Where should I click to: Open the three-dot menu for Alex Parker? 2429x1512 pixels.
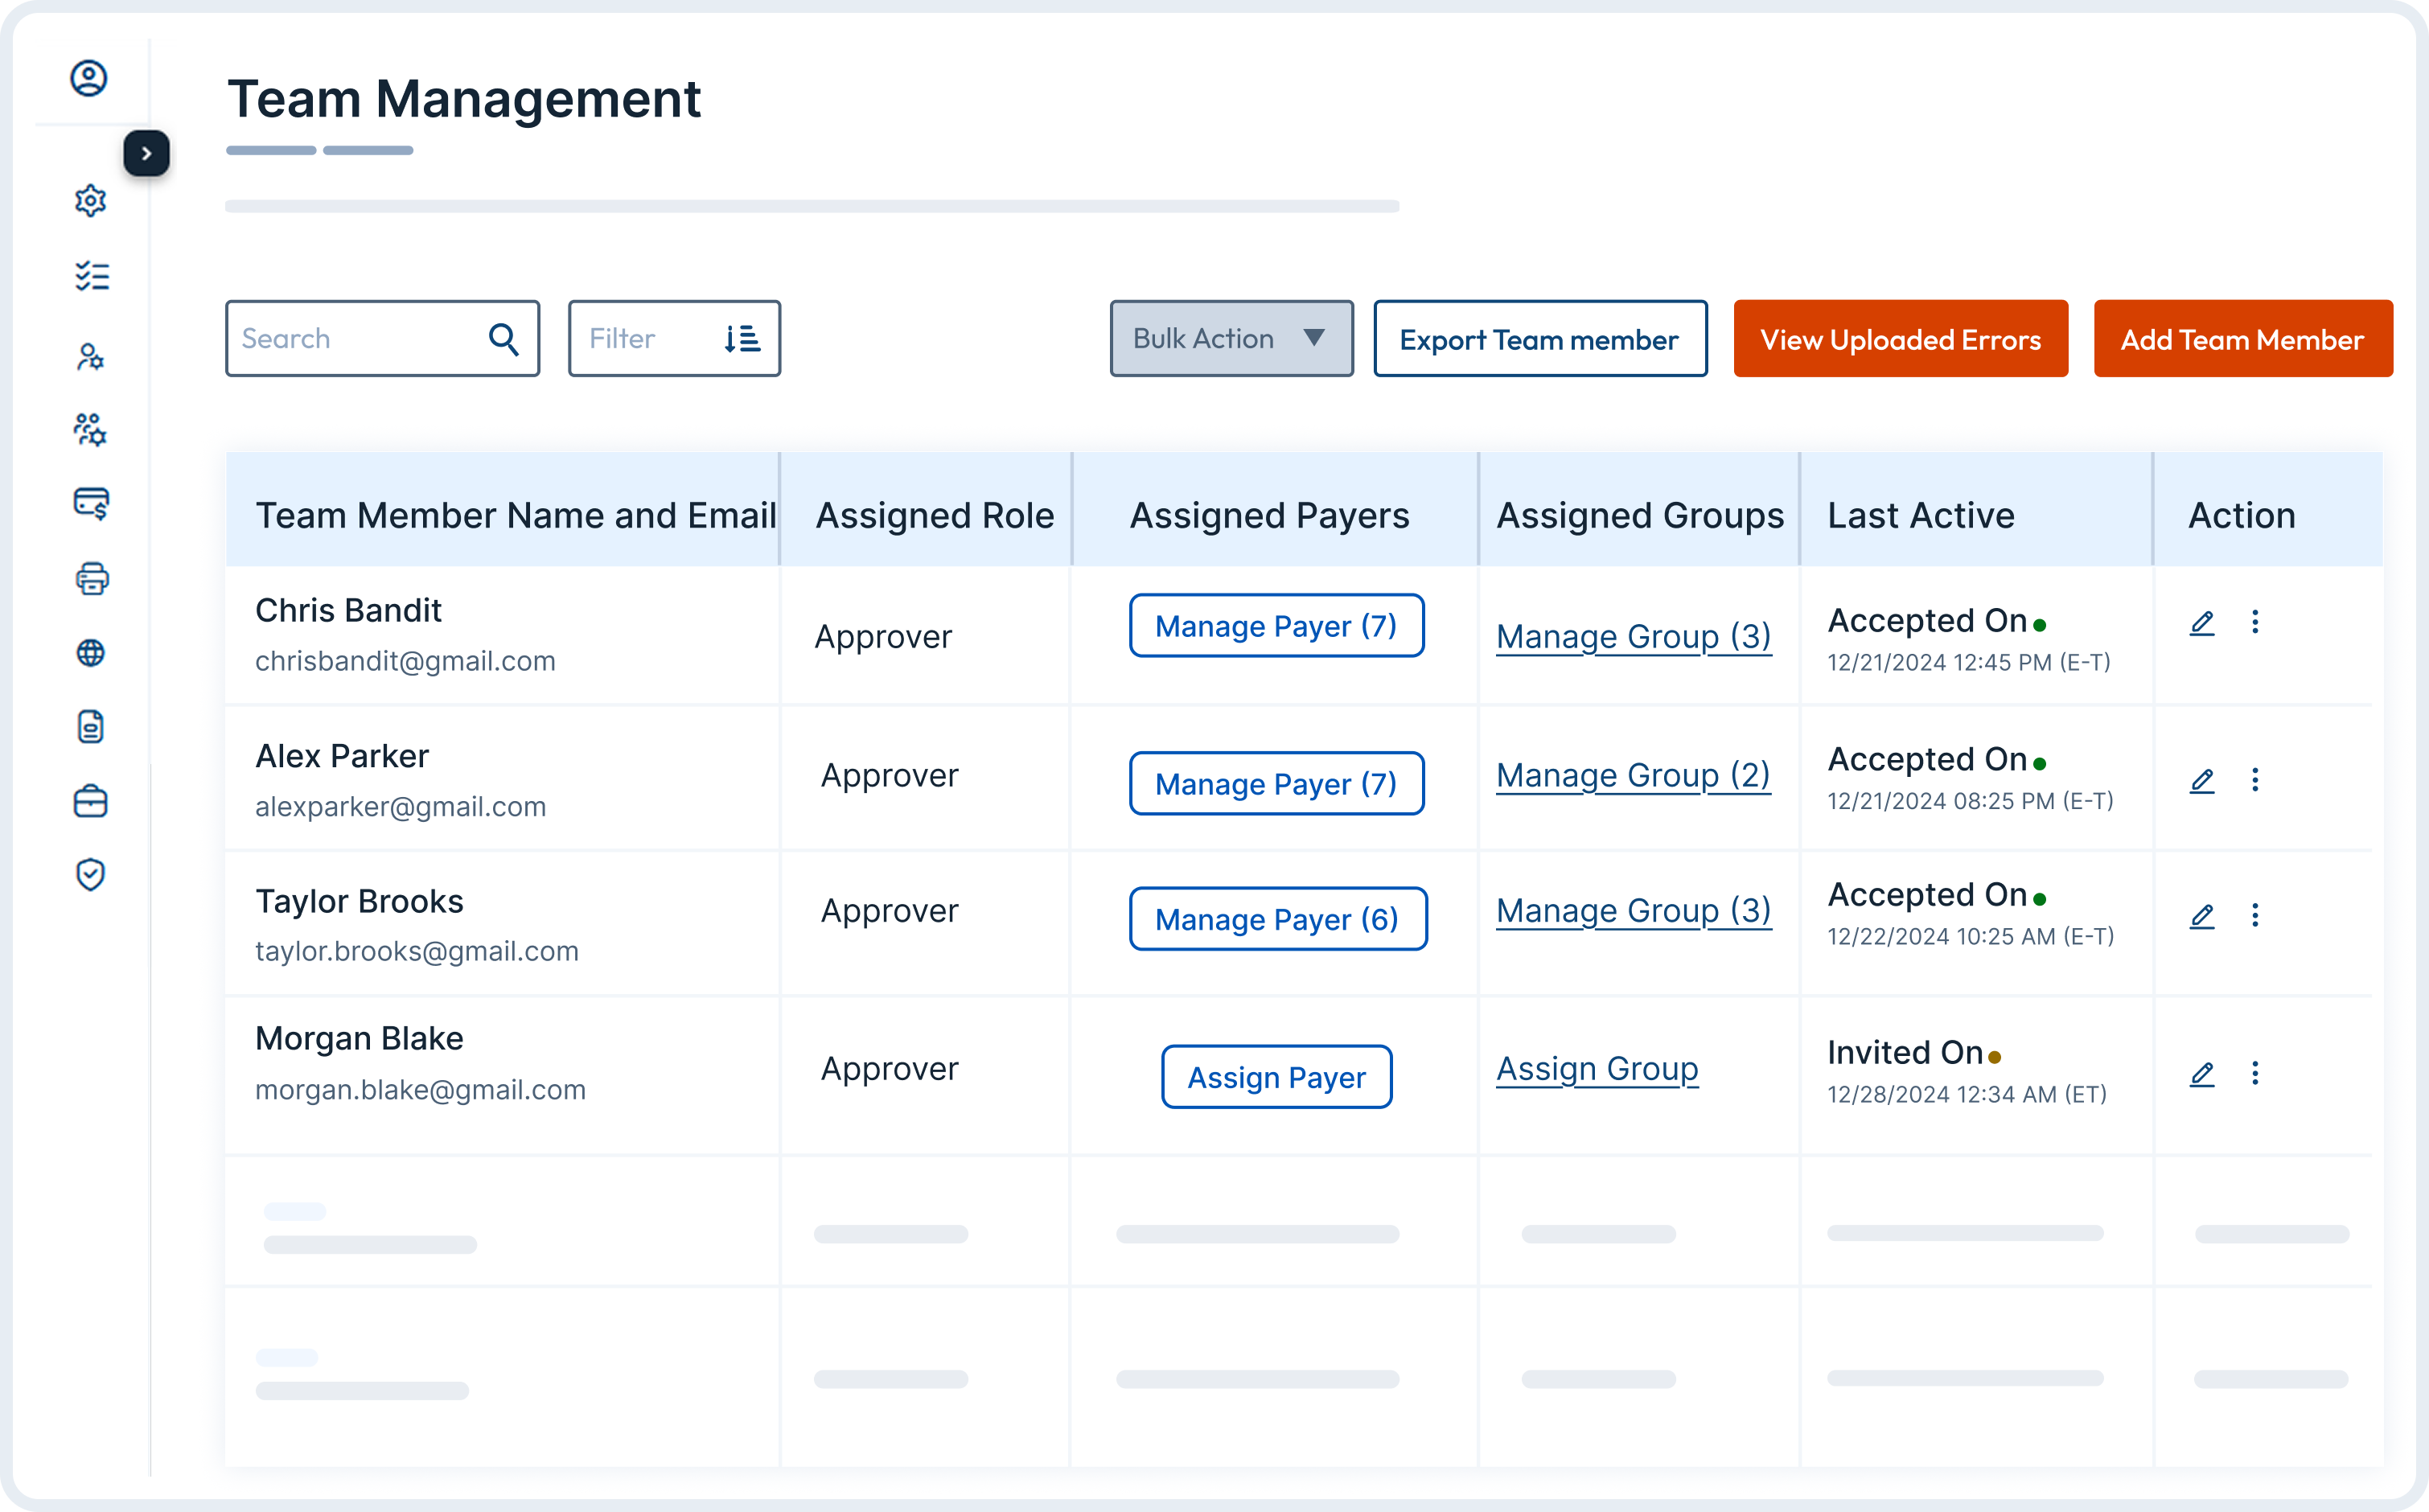pos(2256,780)
